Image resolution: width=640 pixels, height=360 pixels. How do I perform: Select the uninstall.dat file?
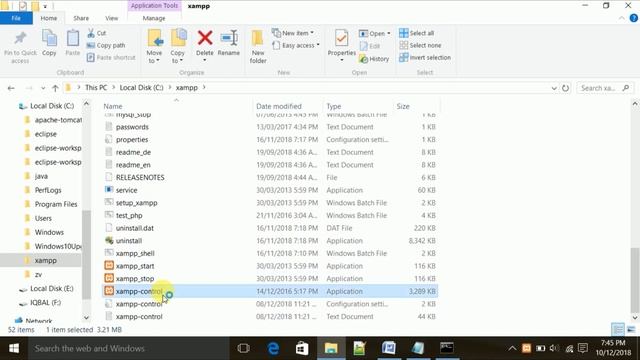point(135,228)
